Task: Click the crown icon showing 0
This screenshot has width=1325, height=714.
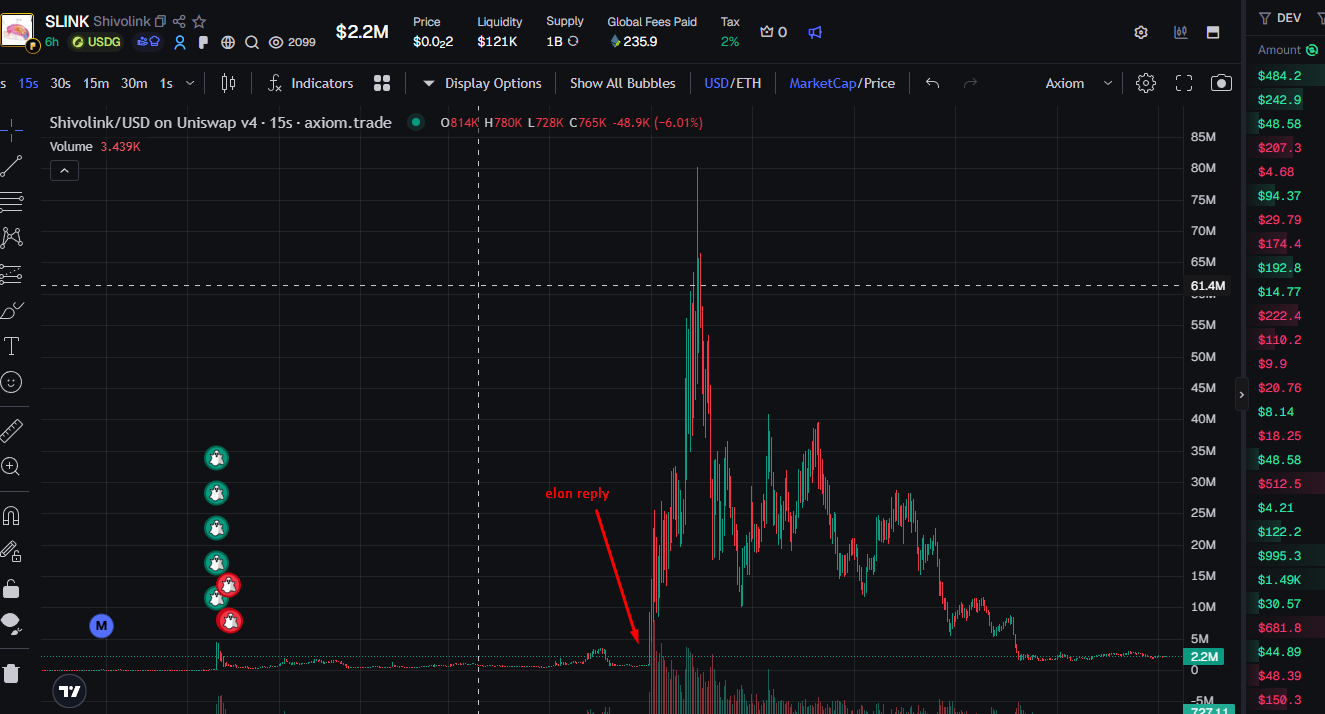Action: [x=773, y=32]
